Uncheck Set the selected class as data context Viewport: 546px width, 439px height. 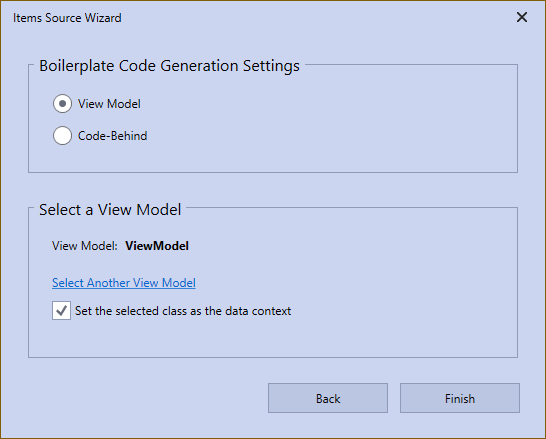tap(61, 311)
